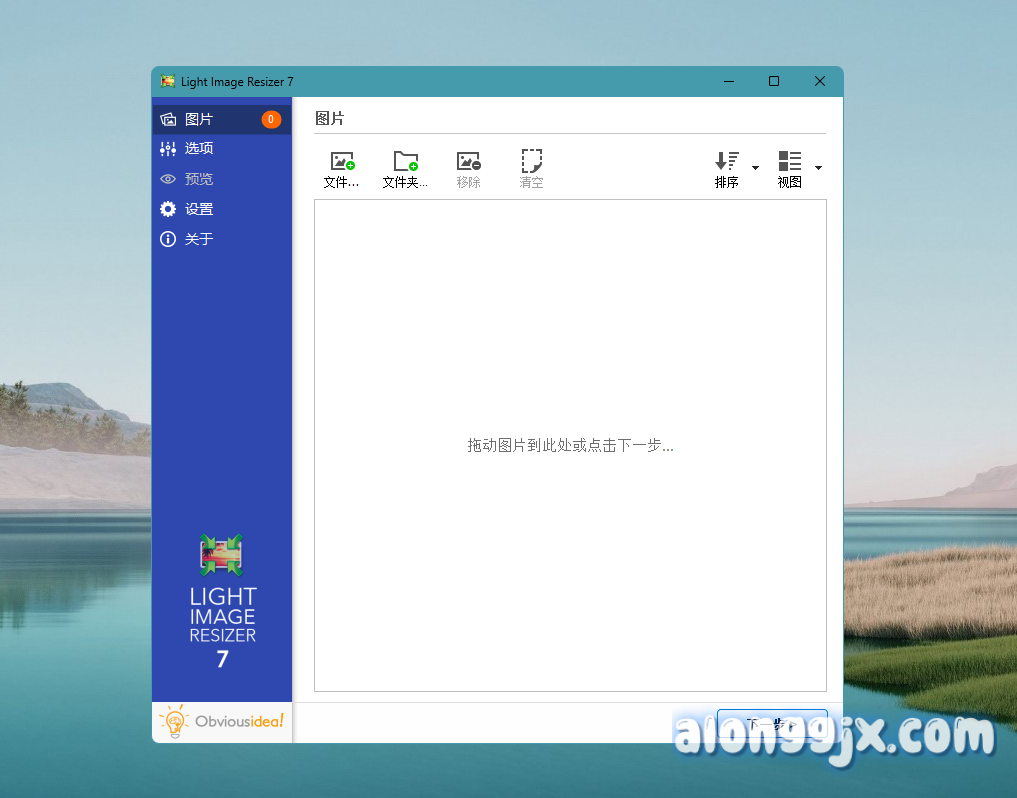Expand the 排序 dropdown arrow
The height and width of the screenshot is (798, 1017).
(x=755, y=168)
